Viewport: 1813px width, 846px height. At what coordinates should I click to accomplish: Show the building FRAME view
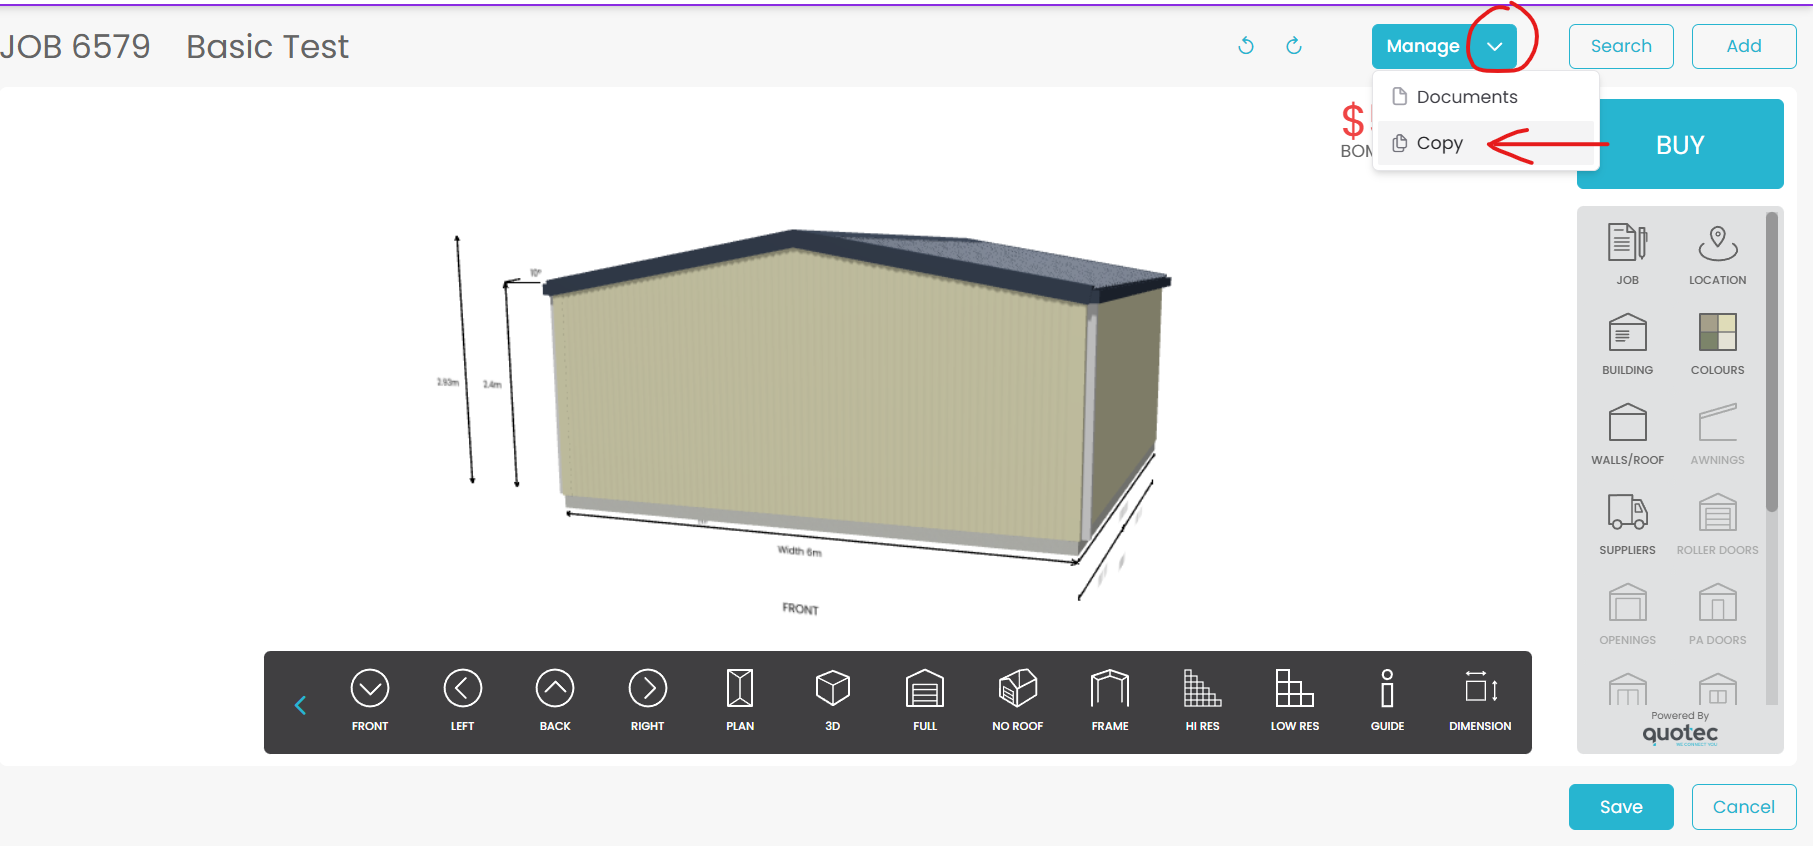(1110, 689)
